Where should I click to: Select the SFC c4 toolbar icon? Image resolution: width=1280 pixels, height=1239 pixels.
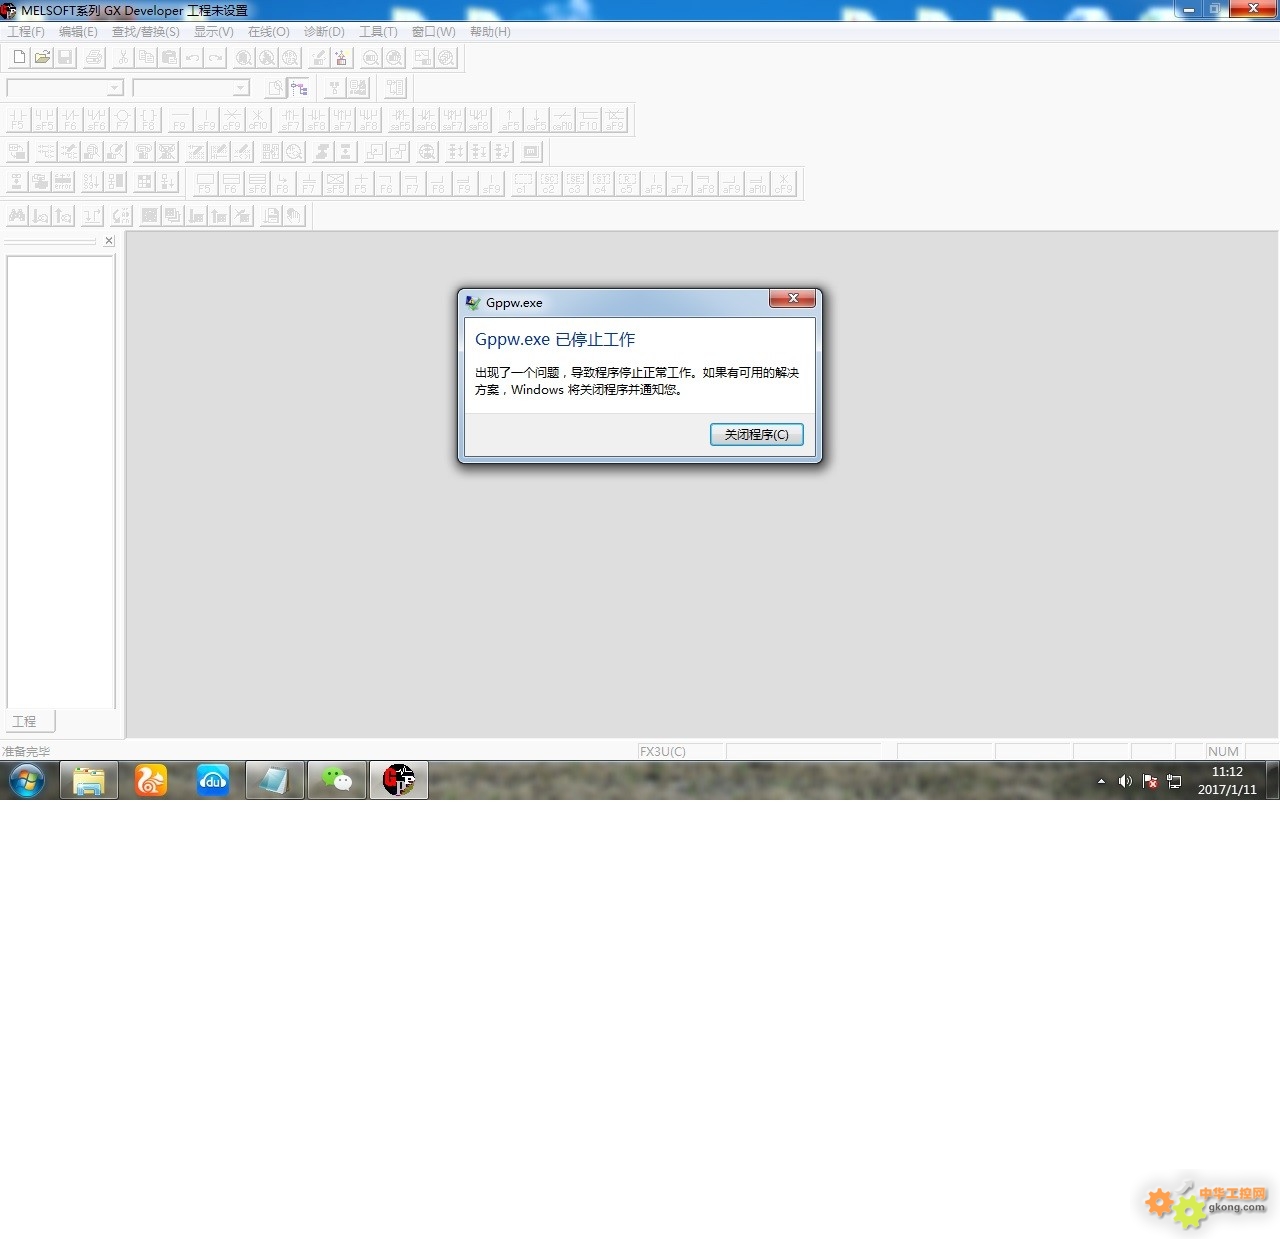click(x=600, y=184)
